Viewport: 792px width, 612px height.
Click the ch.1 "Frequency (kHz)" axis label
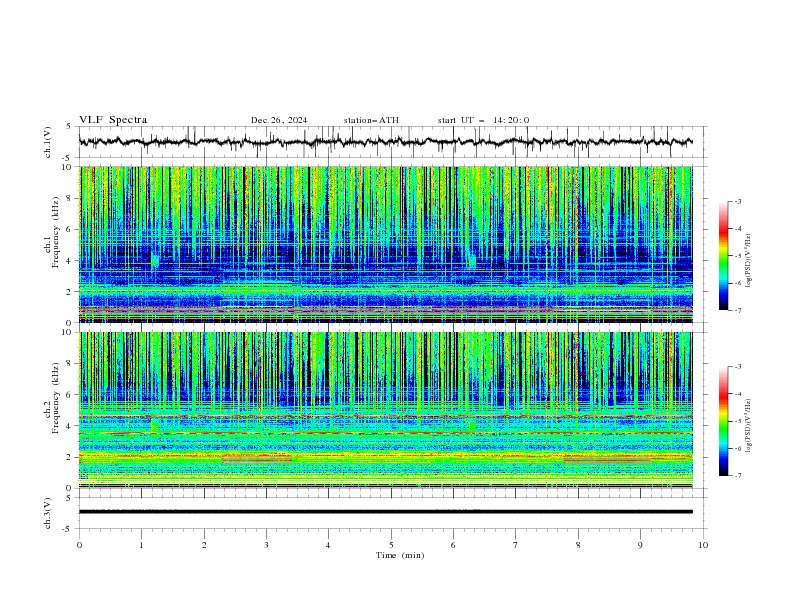tap(57, 232)
